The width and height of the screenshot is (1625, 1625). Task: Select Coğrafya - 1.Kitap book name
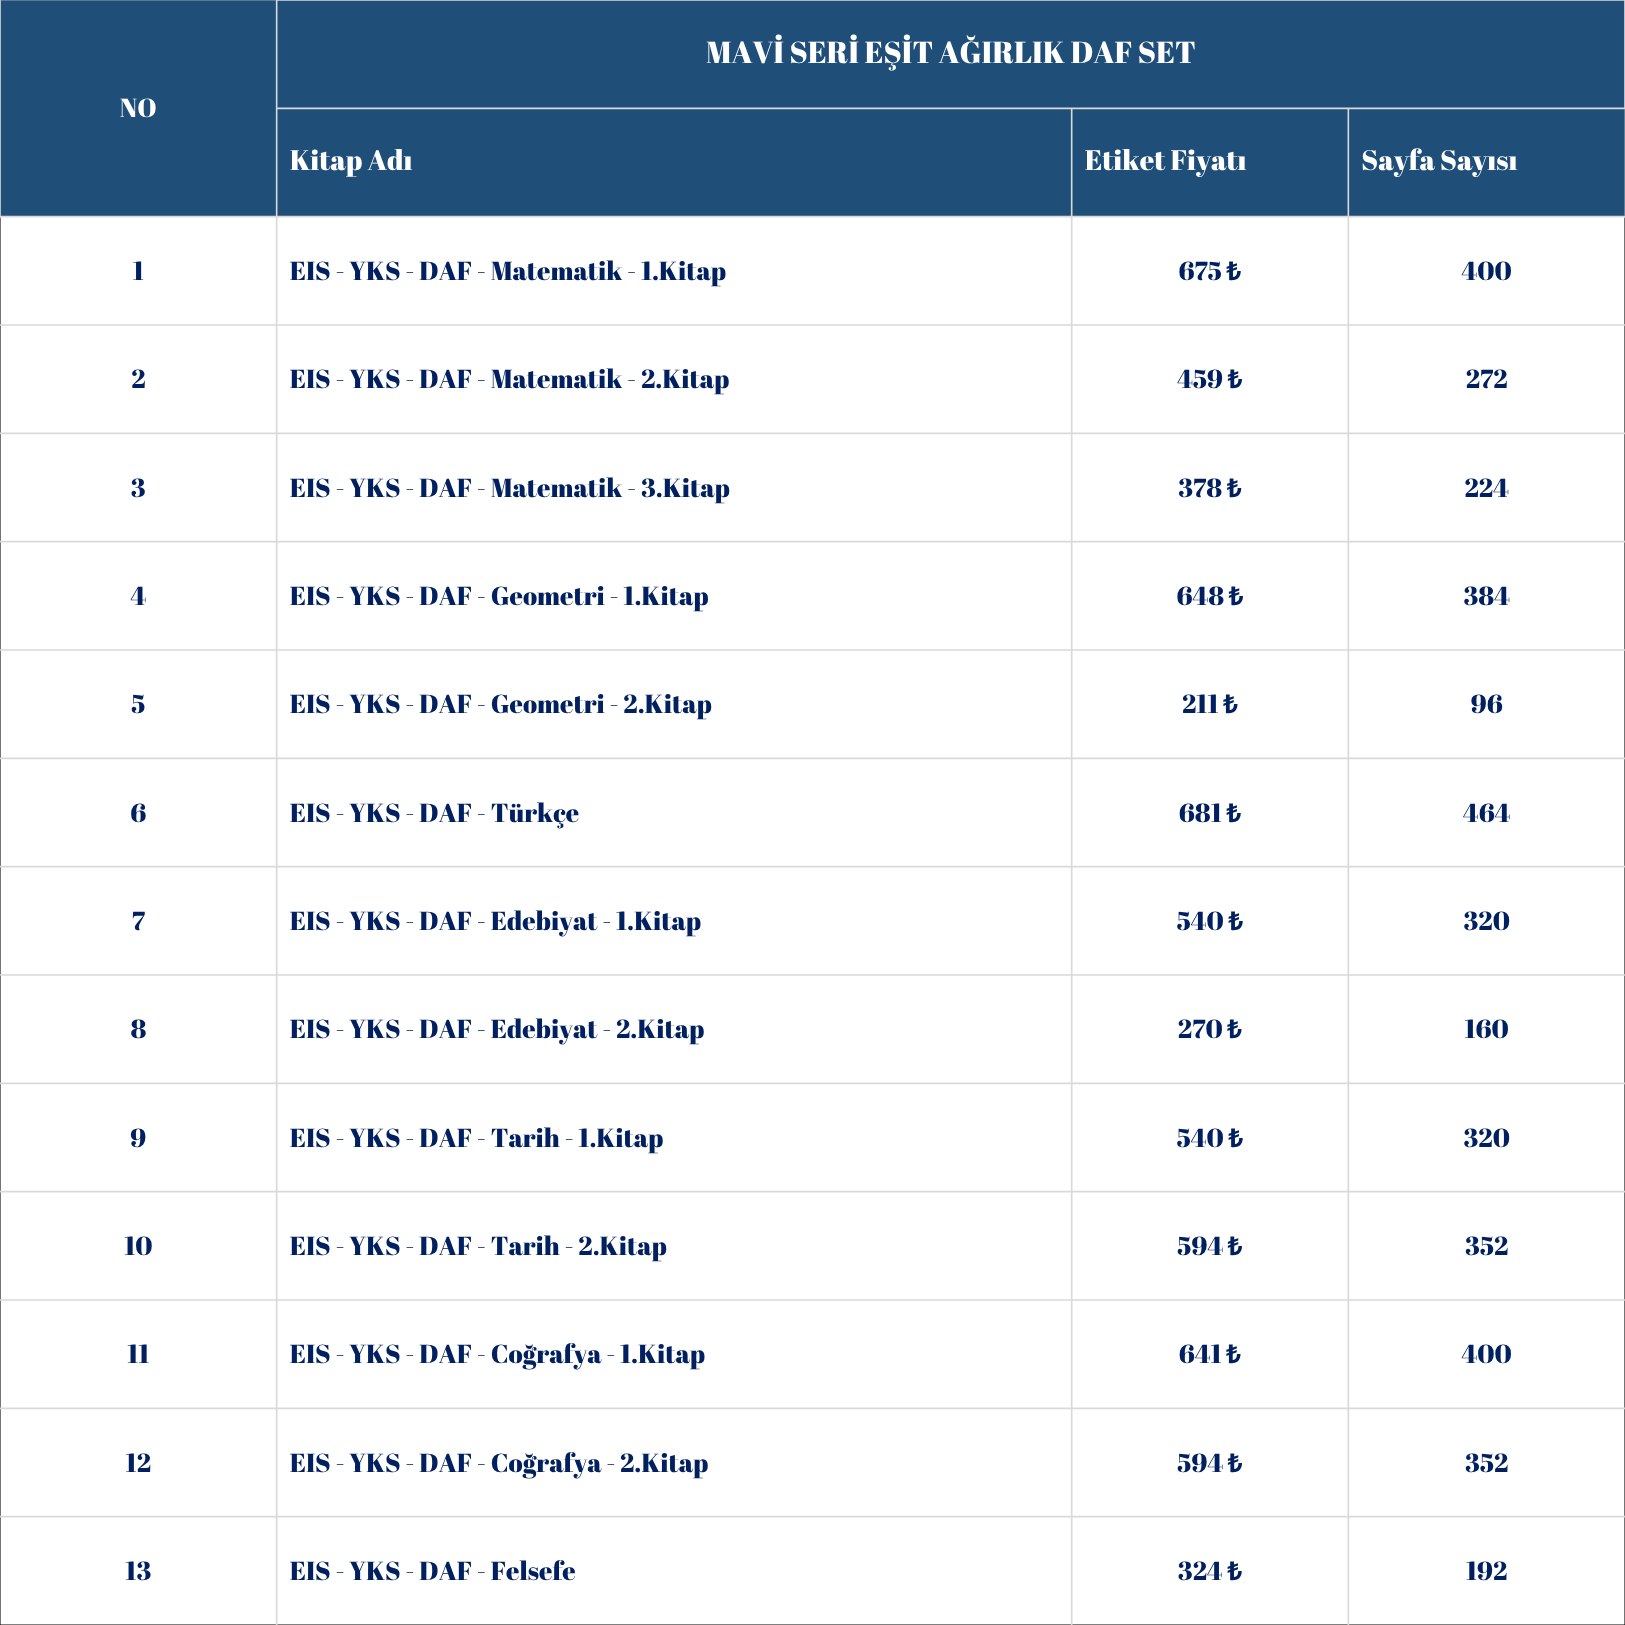pyautogui.click(x=497, y=1354)
